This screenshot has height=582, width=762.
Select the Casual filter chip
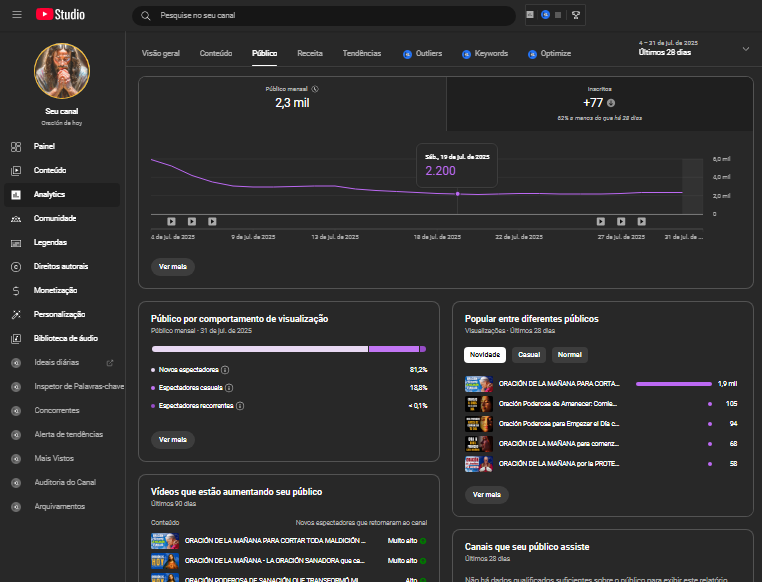529,355
